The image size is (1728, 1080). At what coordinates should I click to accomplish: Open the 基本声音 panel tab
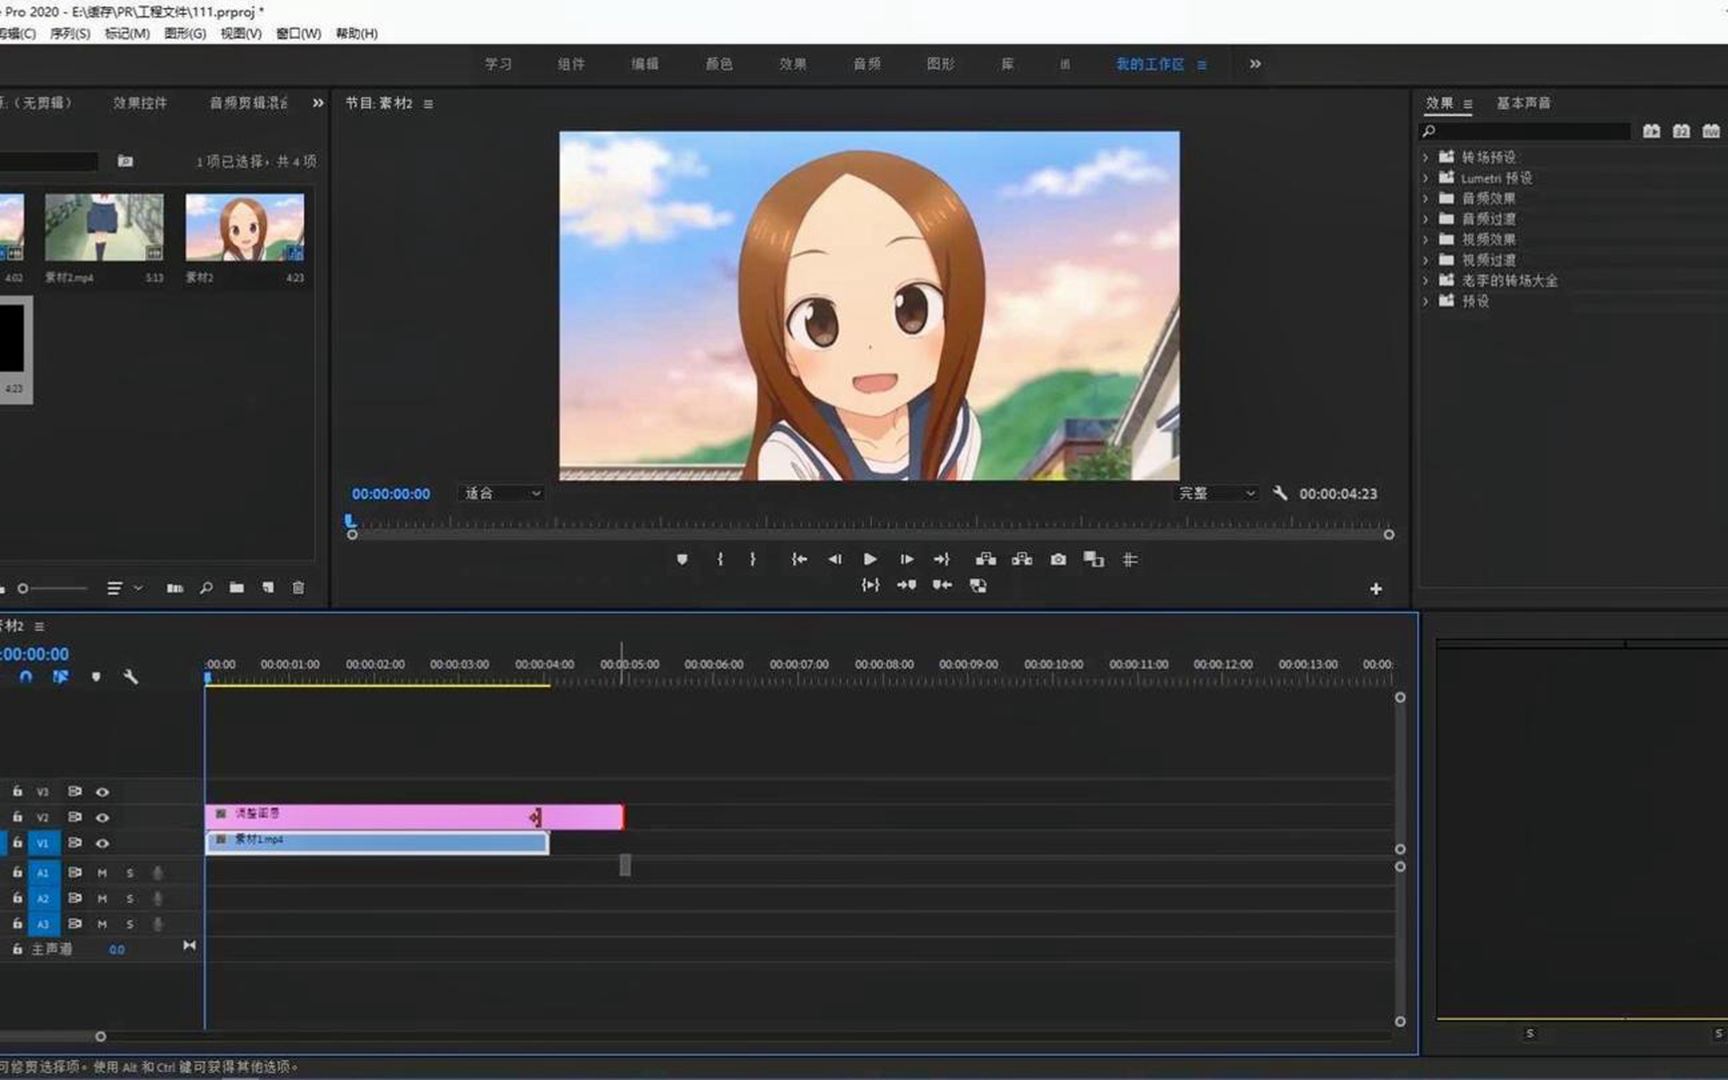(x=1523, y=103)
